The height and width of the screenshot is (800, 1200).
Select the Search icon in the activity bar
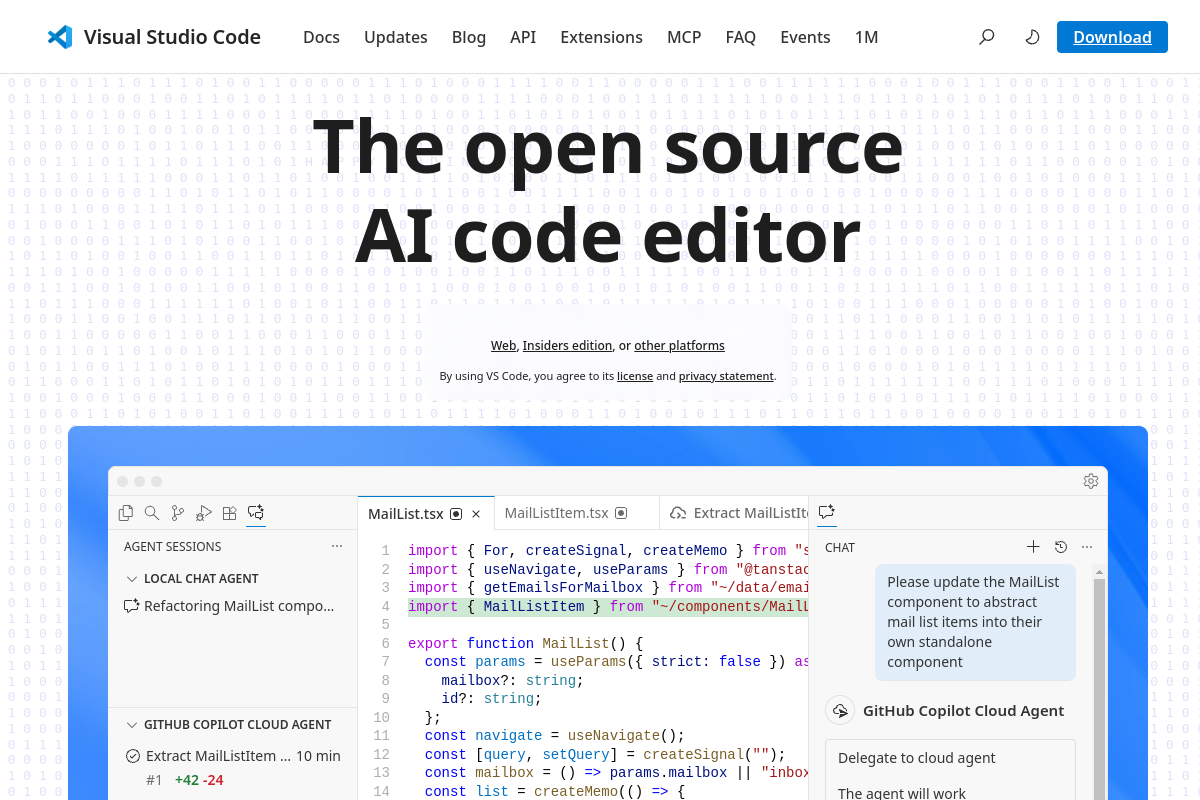click(152, 512)
